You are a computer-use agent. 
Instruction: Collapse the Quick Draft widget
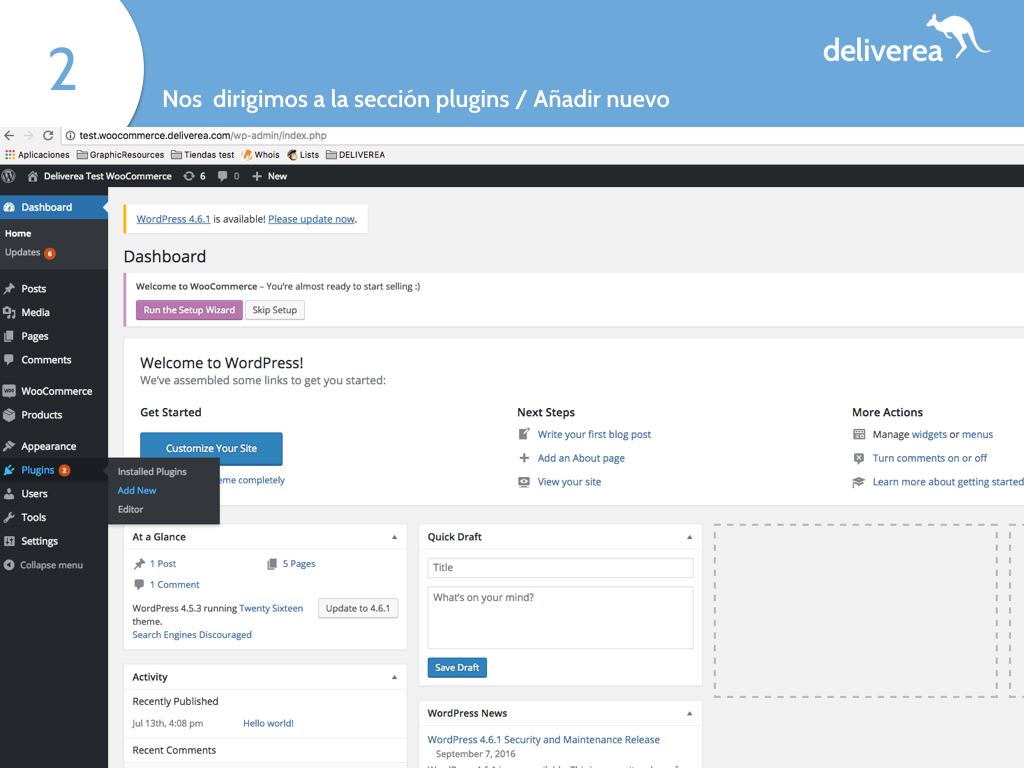point(690,537)
